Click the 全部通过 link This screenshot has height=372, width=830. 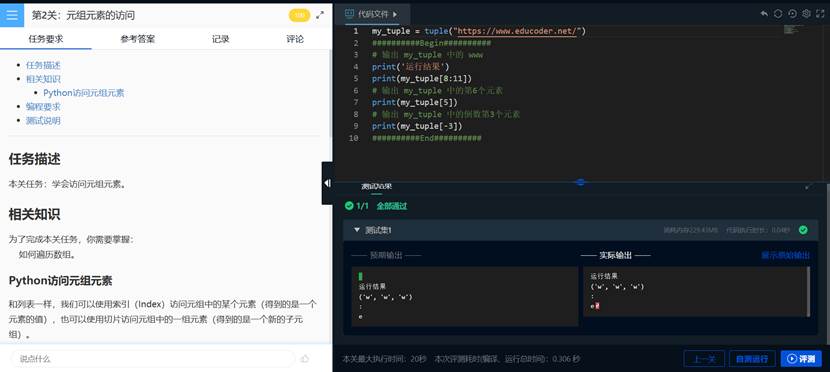coord(392,206)
